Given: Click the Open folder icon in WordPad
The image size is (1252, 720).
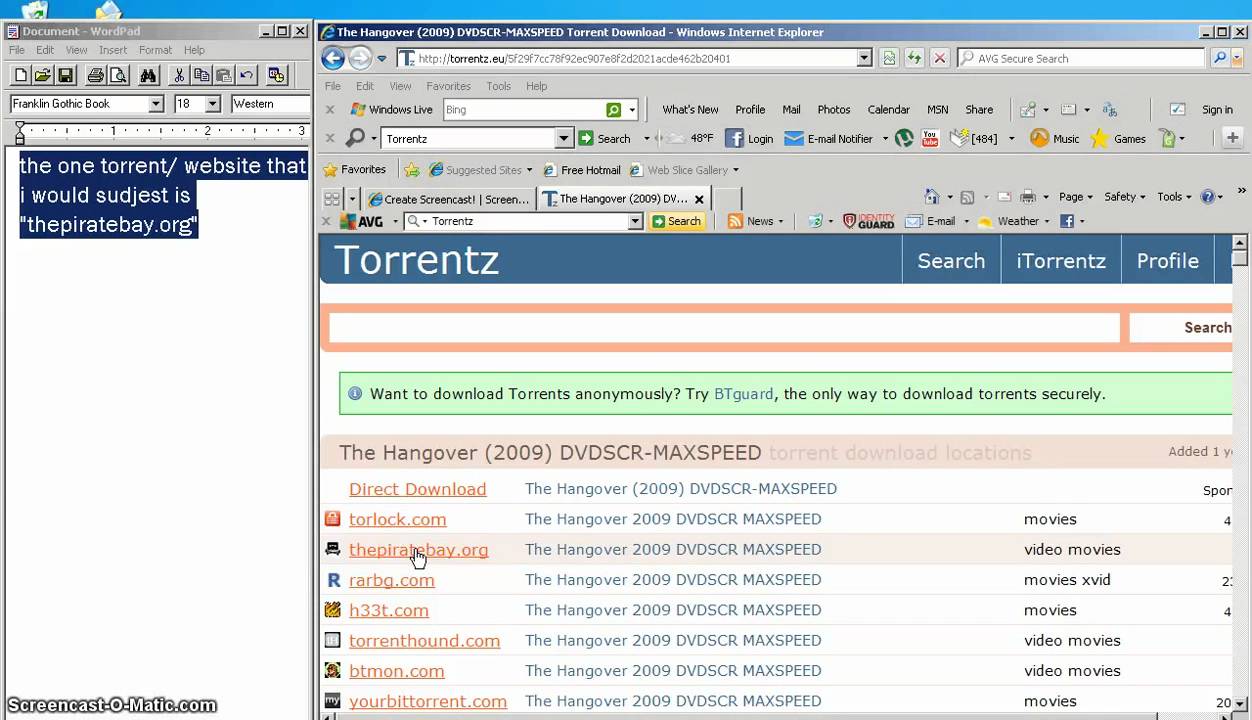Looking at the screenshot, I should tap(43, 75).
